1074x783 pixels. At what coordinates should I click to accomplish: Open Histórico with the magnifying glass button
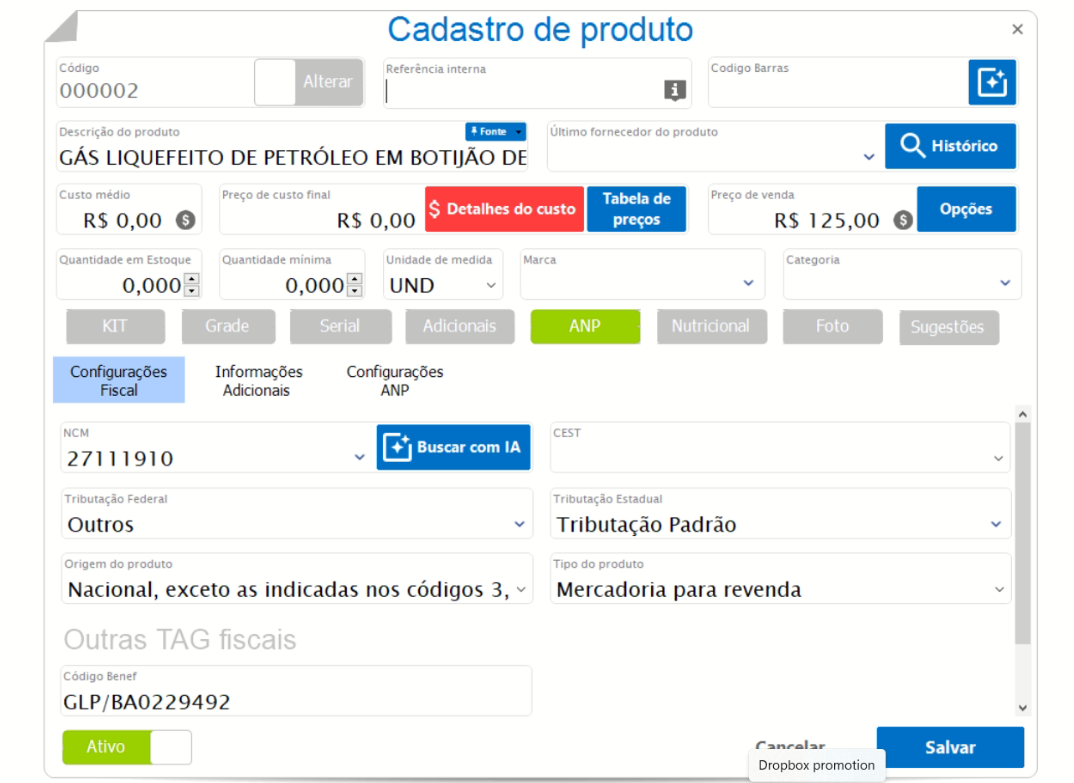pyautogui.click(x=949, y=145)
